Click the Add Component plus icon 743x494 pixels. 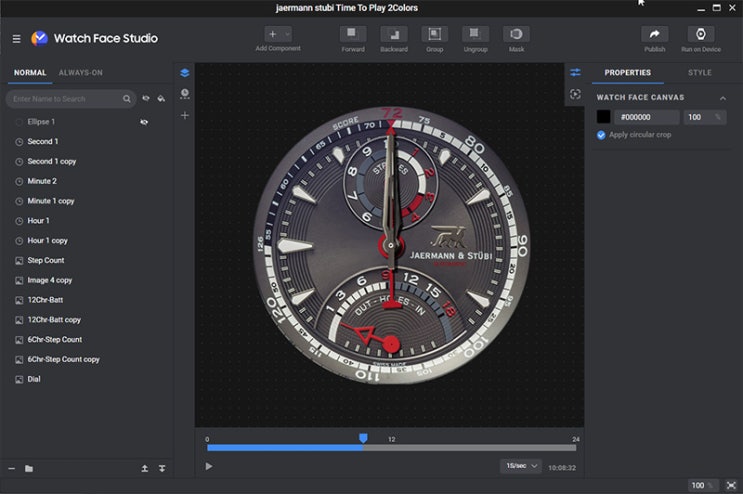click(x=272, y=34)
